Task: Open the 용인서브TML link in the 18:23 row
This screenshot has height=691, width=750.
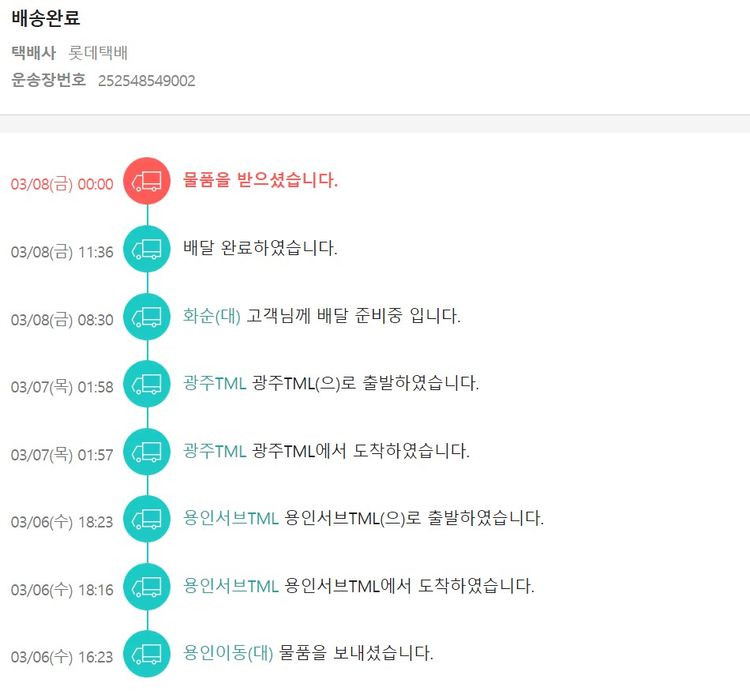Action: tap(231, 518)
